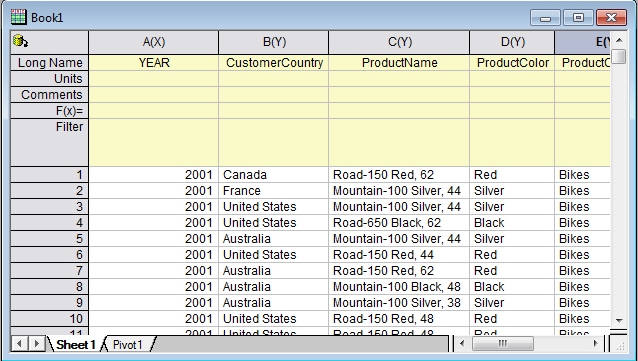Click the Comments cell under column B
This screenshot has width=638, height=361.
273,94
